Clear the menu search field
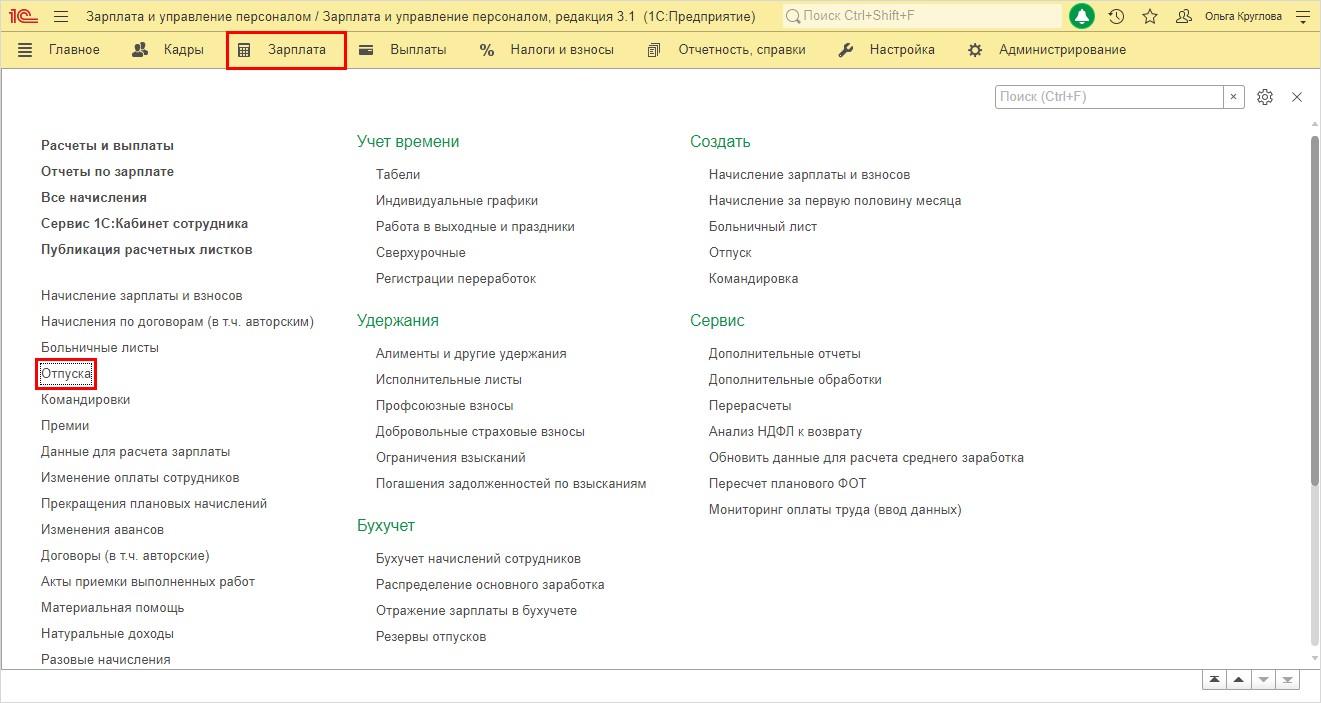1321x703 pixels. [1234, 97]
